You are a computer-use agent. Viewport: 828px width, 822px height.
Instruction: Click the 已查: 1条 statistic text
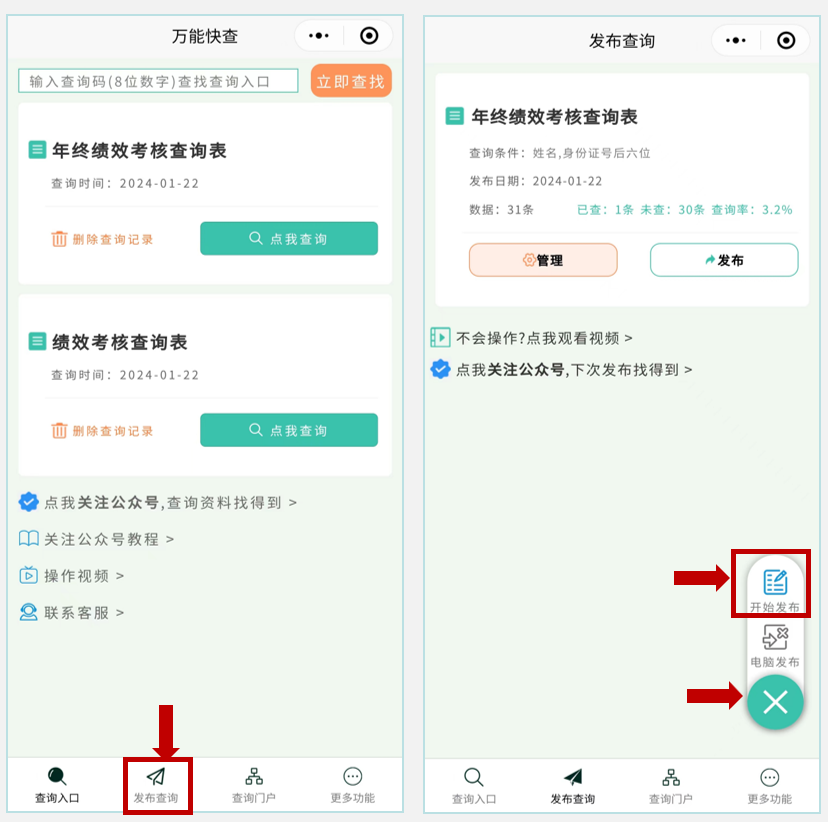pyautogui.click(x=605, y=210)
